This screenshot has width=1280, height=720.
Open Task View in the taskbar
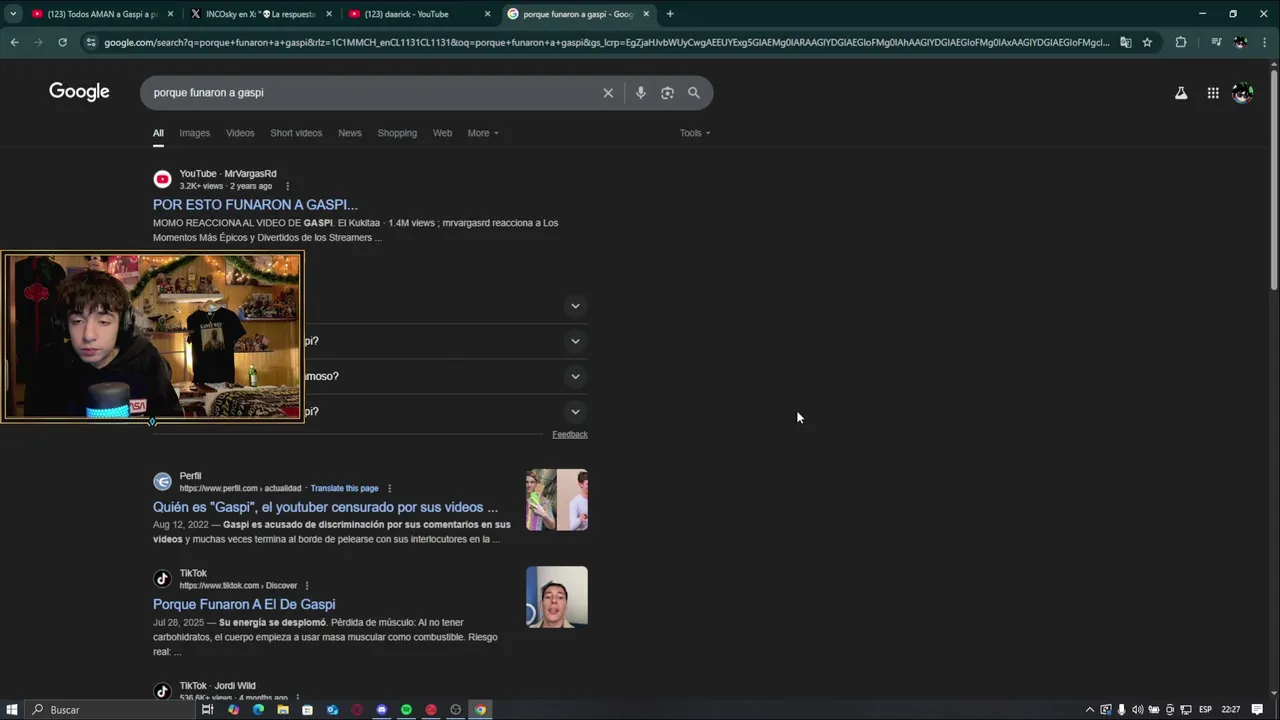(207, 710)
